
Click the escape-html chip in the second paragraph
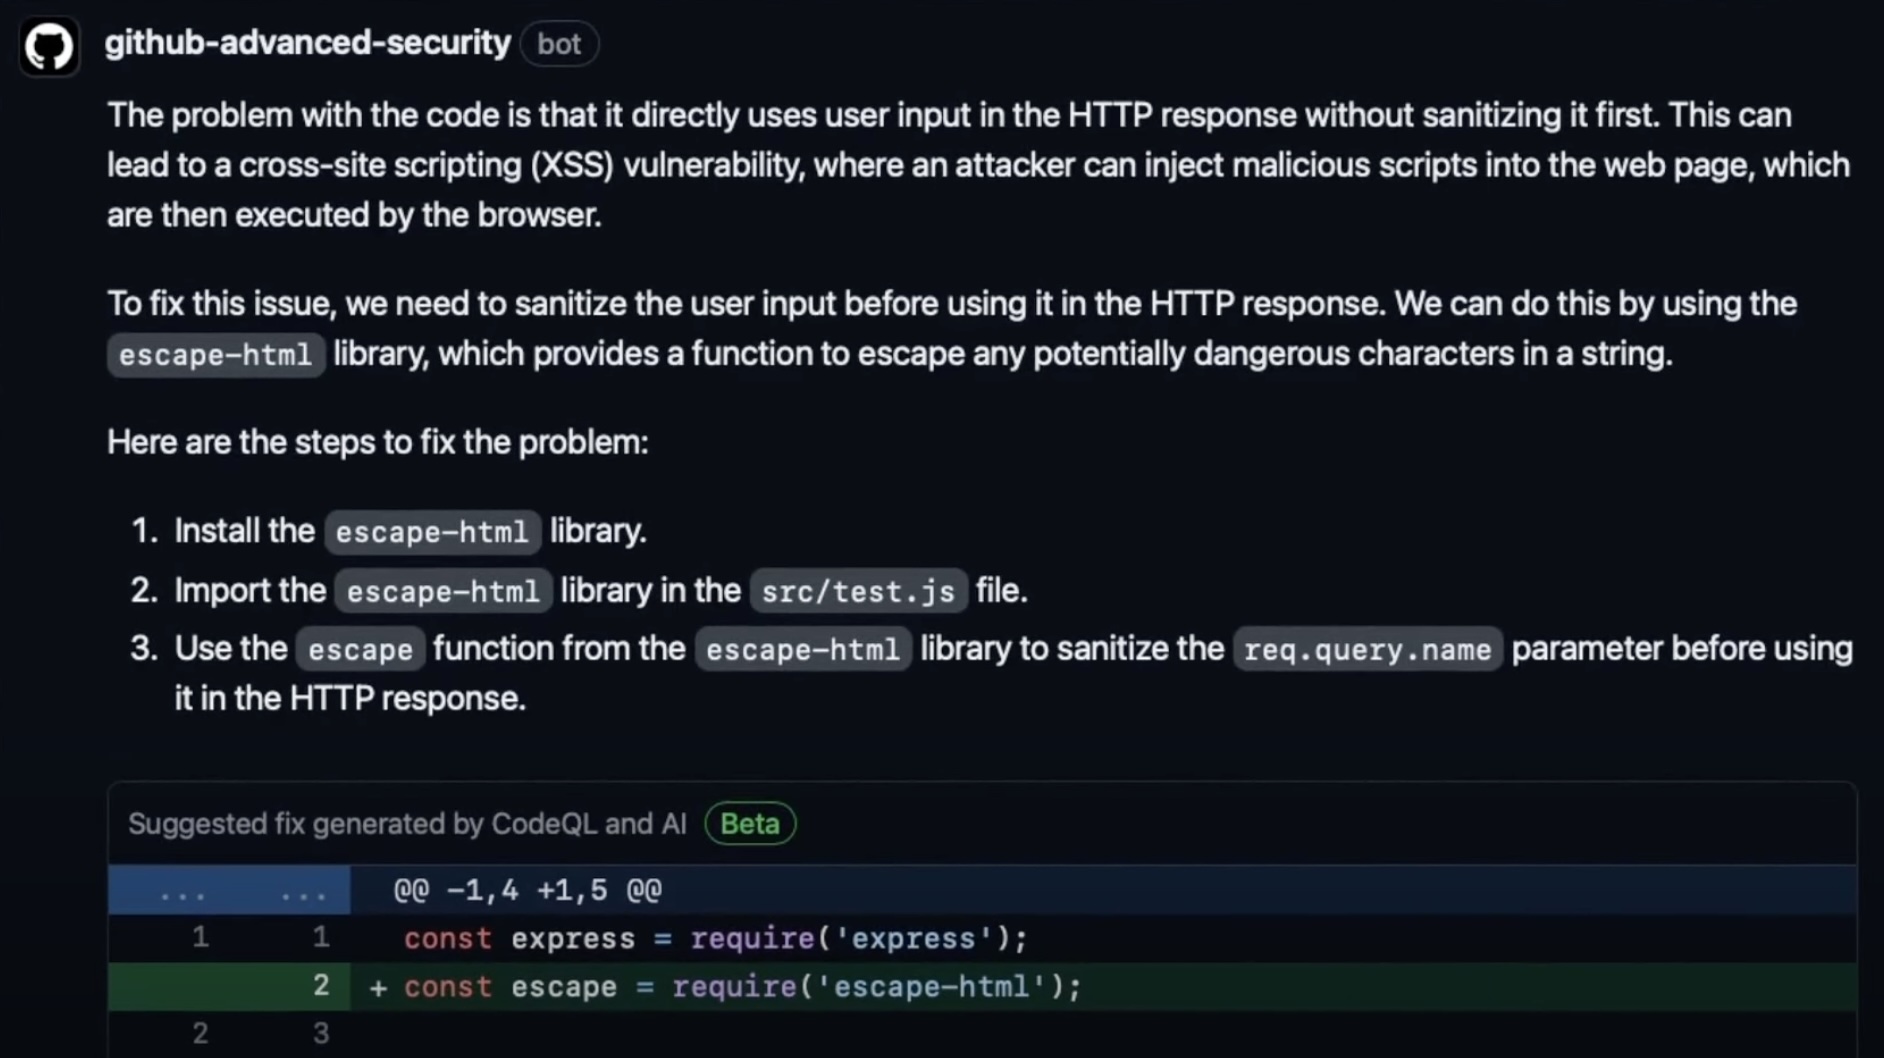click(x=215, y=354)
